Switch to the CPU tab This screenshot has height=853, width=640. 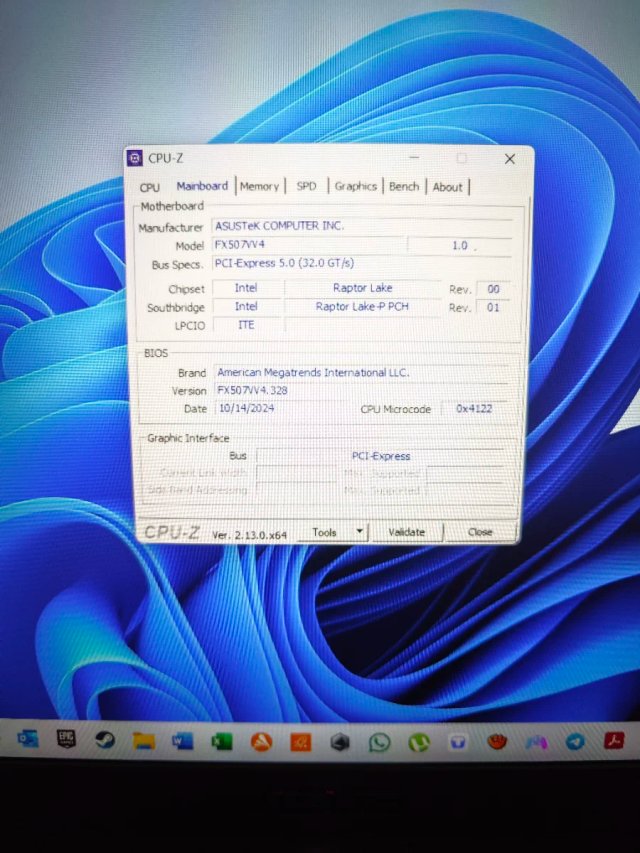tap(150, 187)
